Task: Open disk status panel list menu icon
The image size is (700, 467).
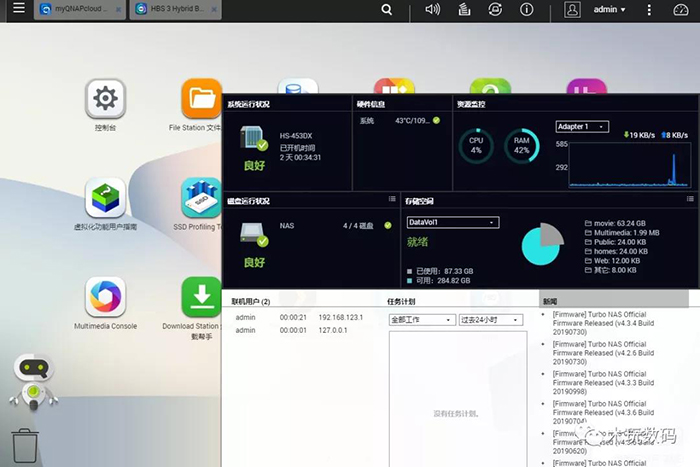Action: point(392,199)
